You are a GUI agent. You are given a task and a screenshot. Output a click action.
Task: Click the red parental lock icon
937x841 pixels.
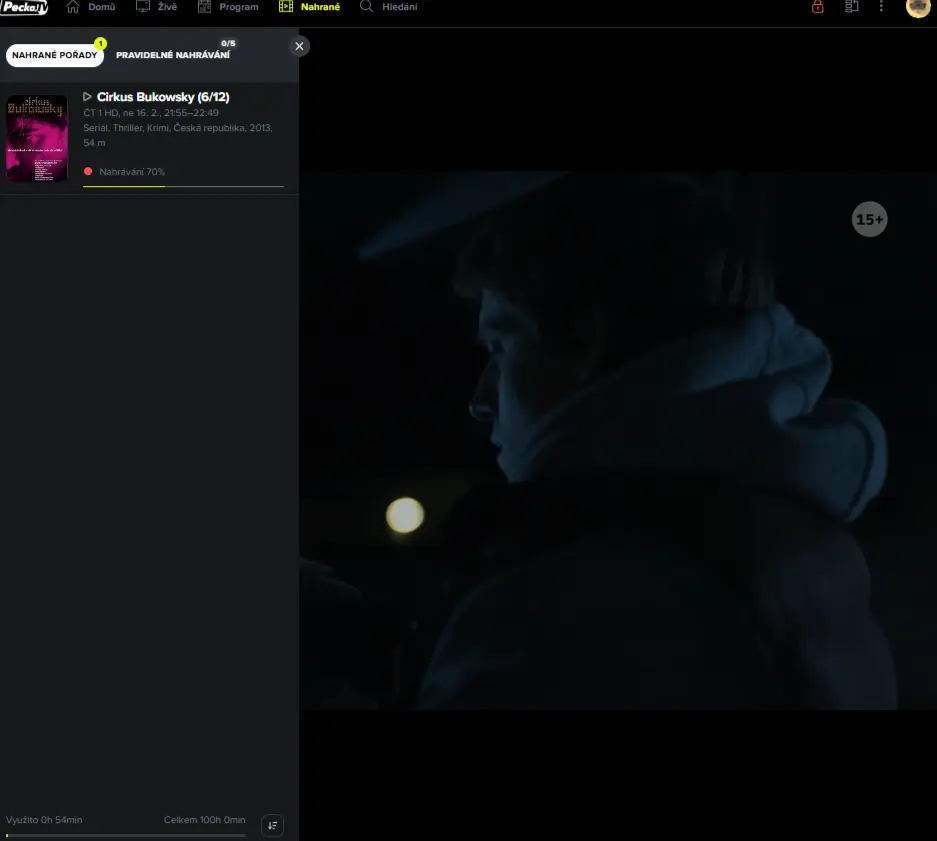pos(817,7)
